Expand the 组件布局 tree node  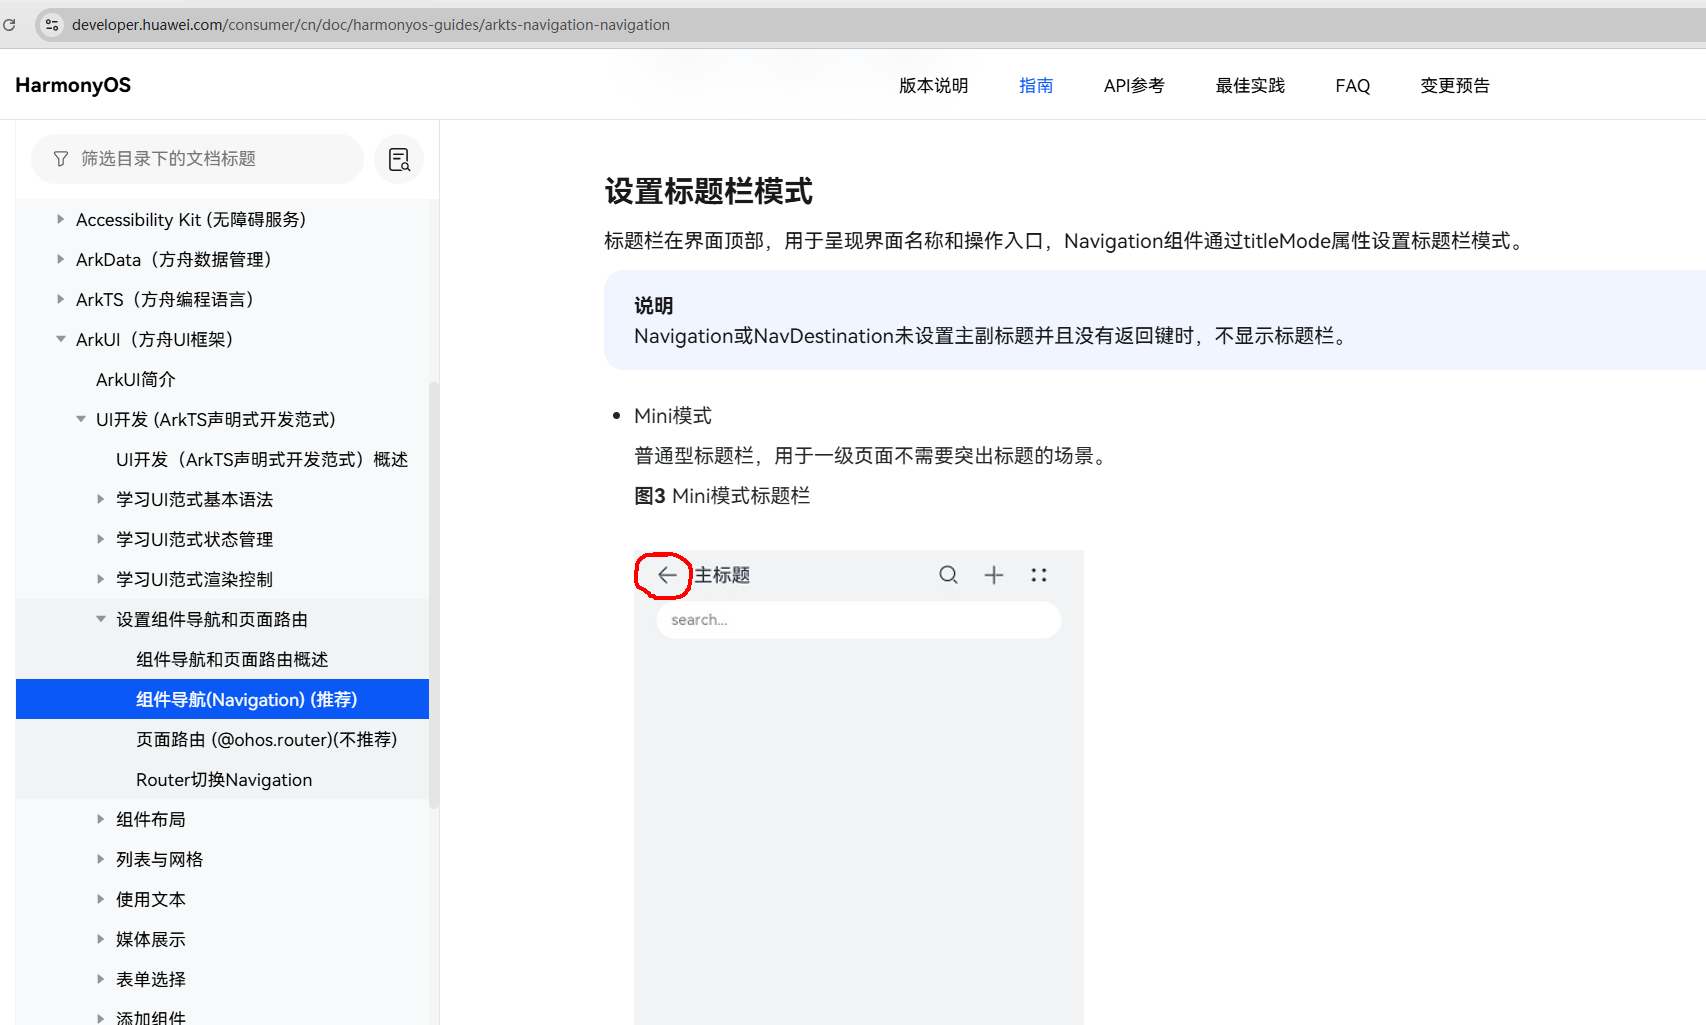pos(100,819)
